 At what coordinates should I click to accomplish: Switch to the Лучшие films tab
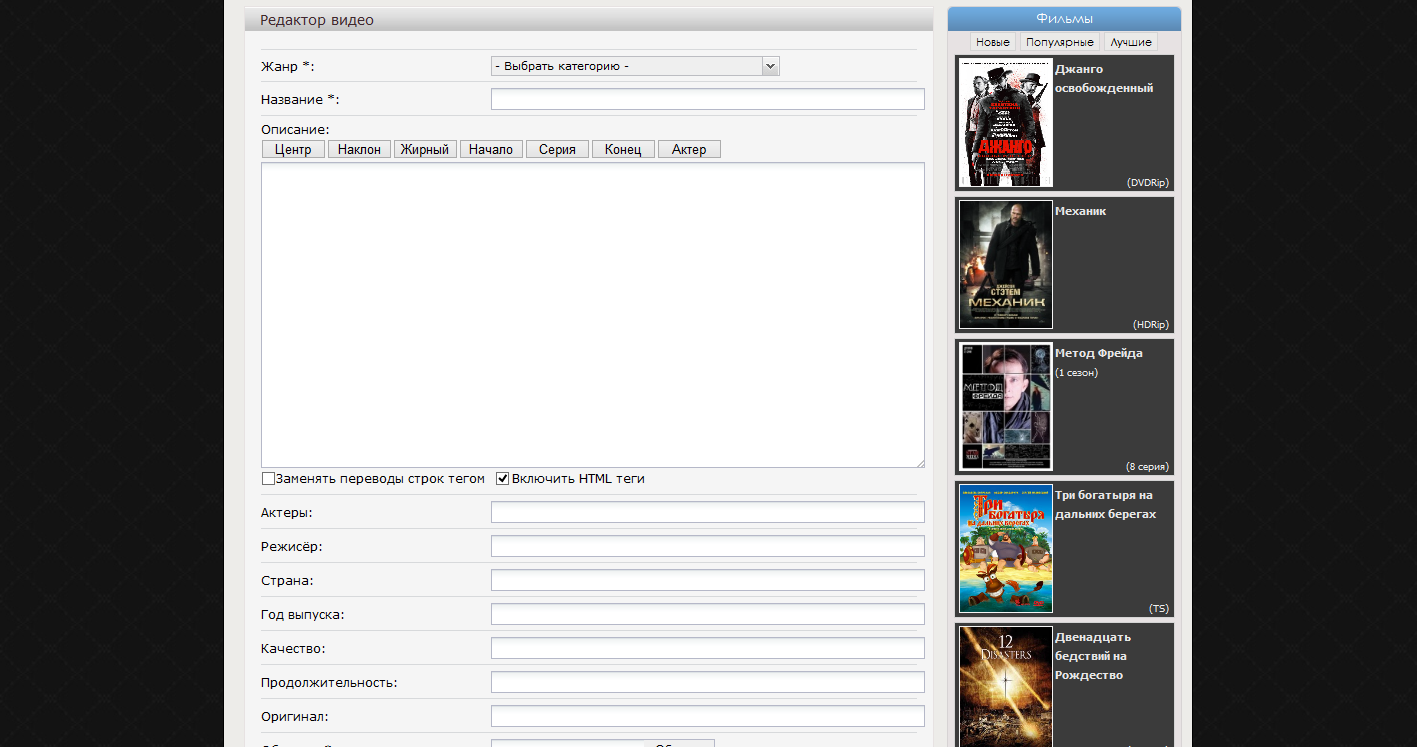pyautogui.click(x=1131, y=42)
